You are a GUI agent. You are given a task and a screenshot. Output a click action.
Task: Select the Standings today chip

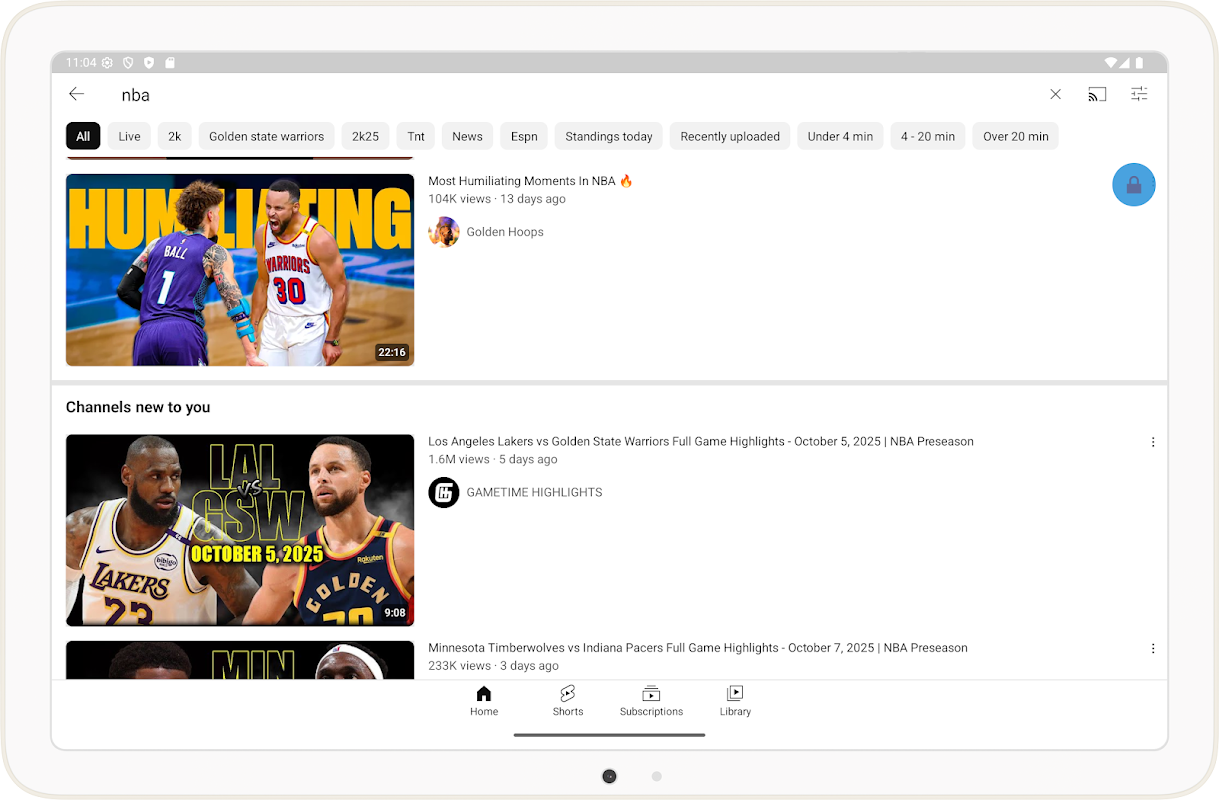click(609, 136)
